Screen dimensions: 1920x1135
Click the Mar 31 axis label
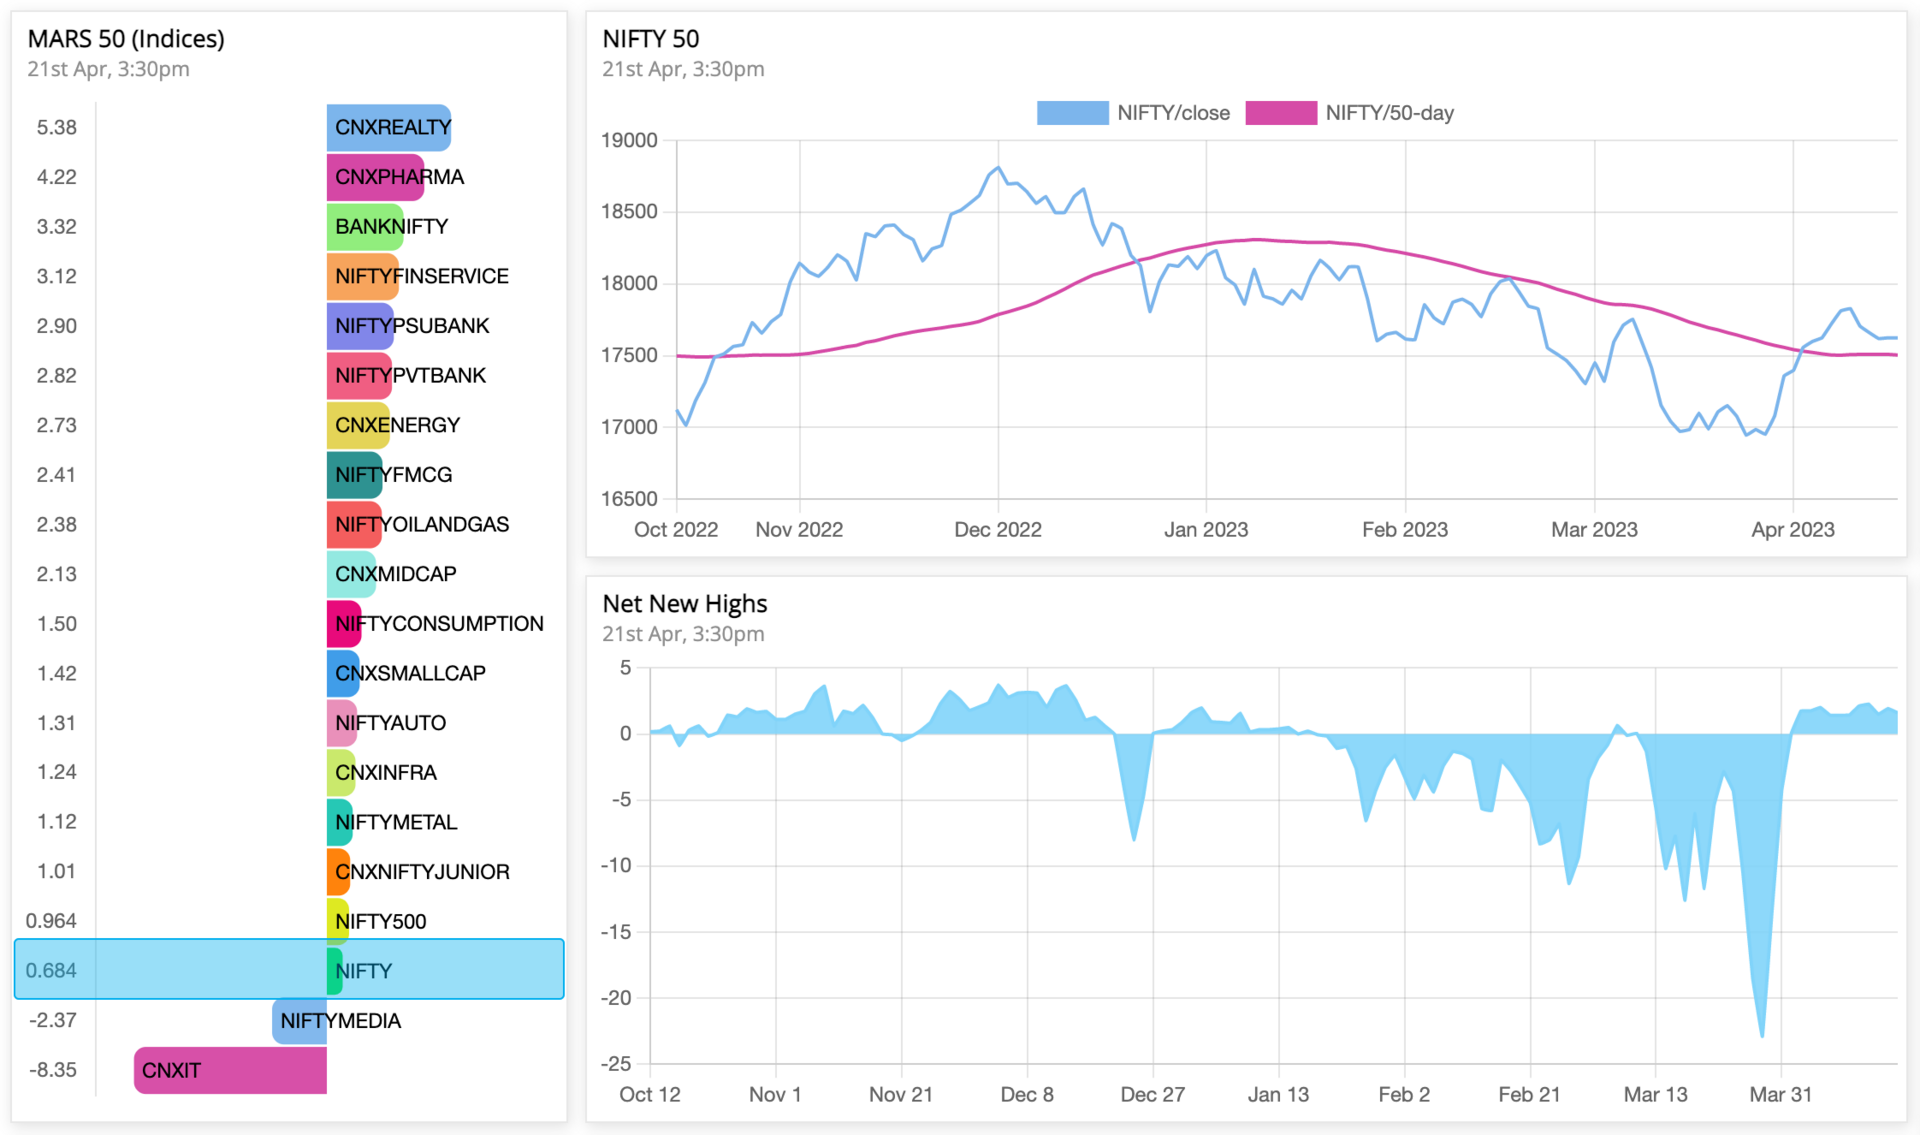(1780, 1095)
